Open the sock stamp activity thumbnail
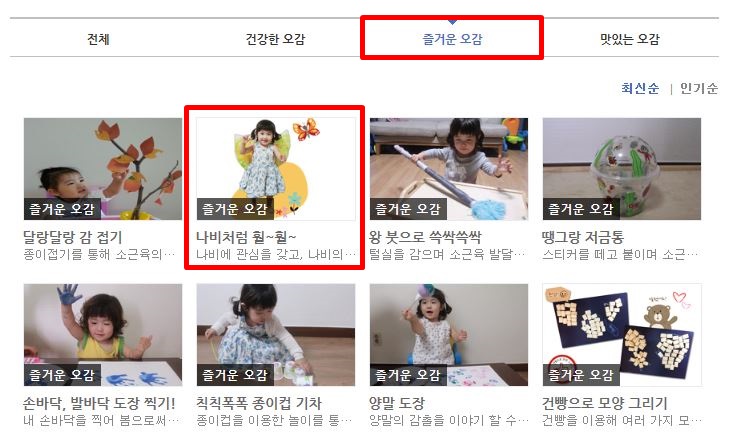 [449, 335]
